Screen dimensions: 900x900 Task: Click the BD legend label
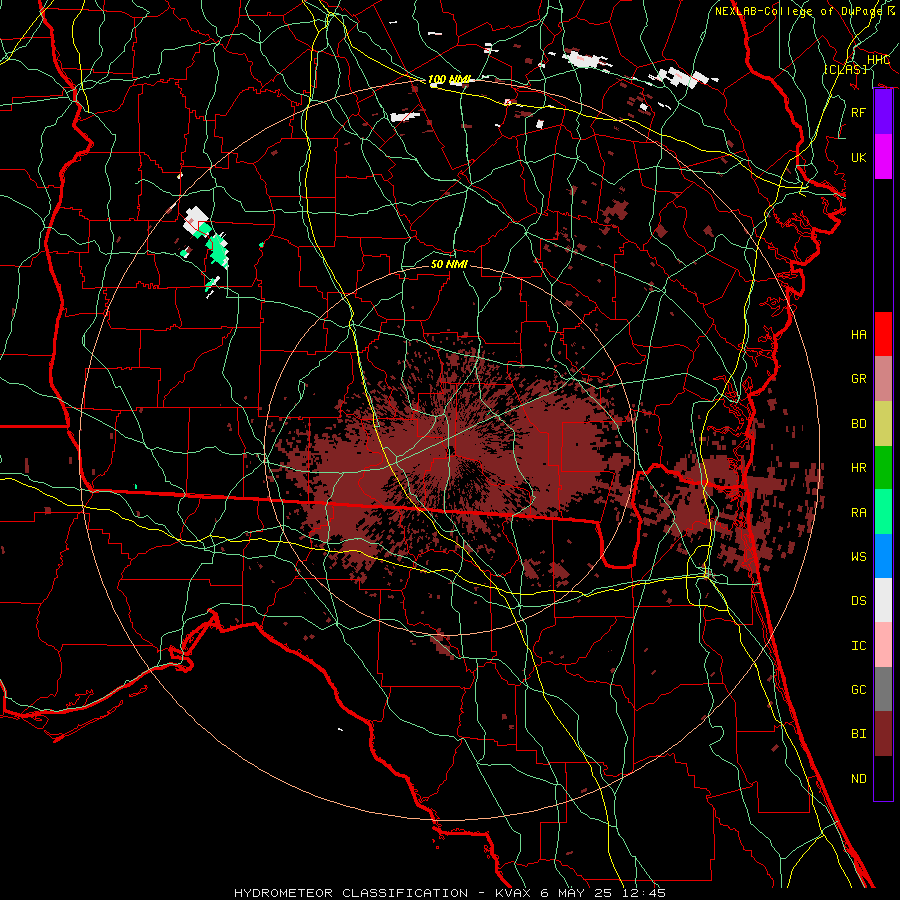(859, 424)
